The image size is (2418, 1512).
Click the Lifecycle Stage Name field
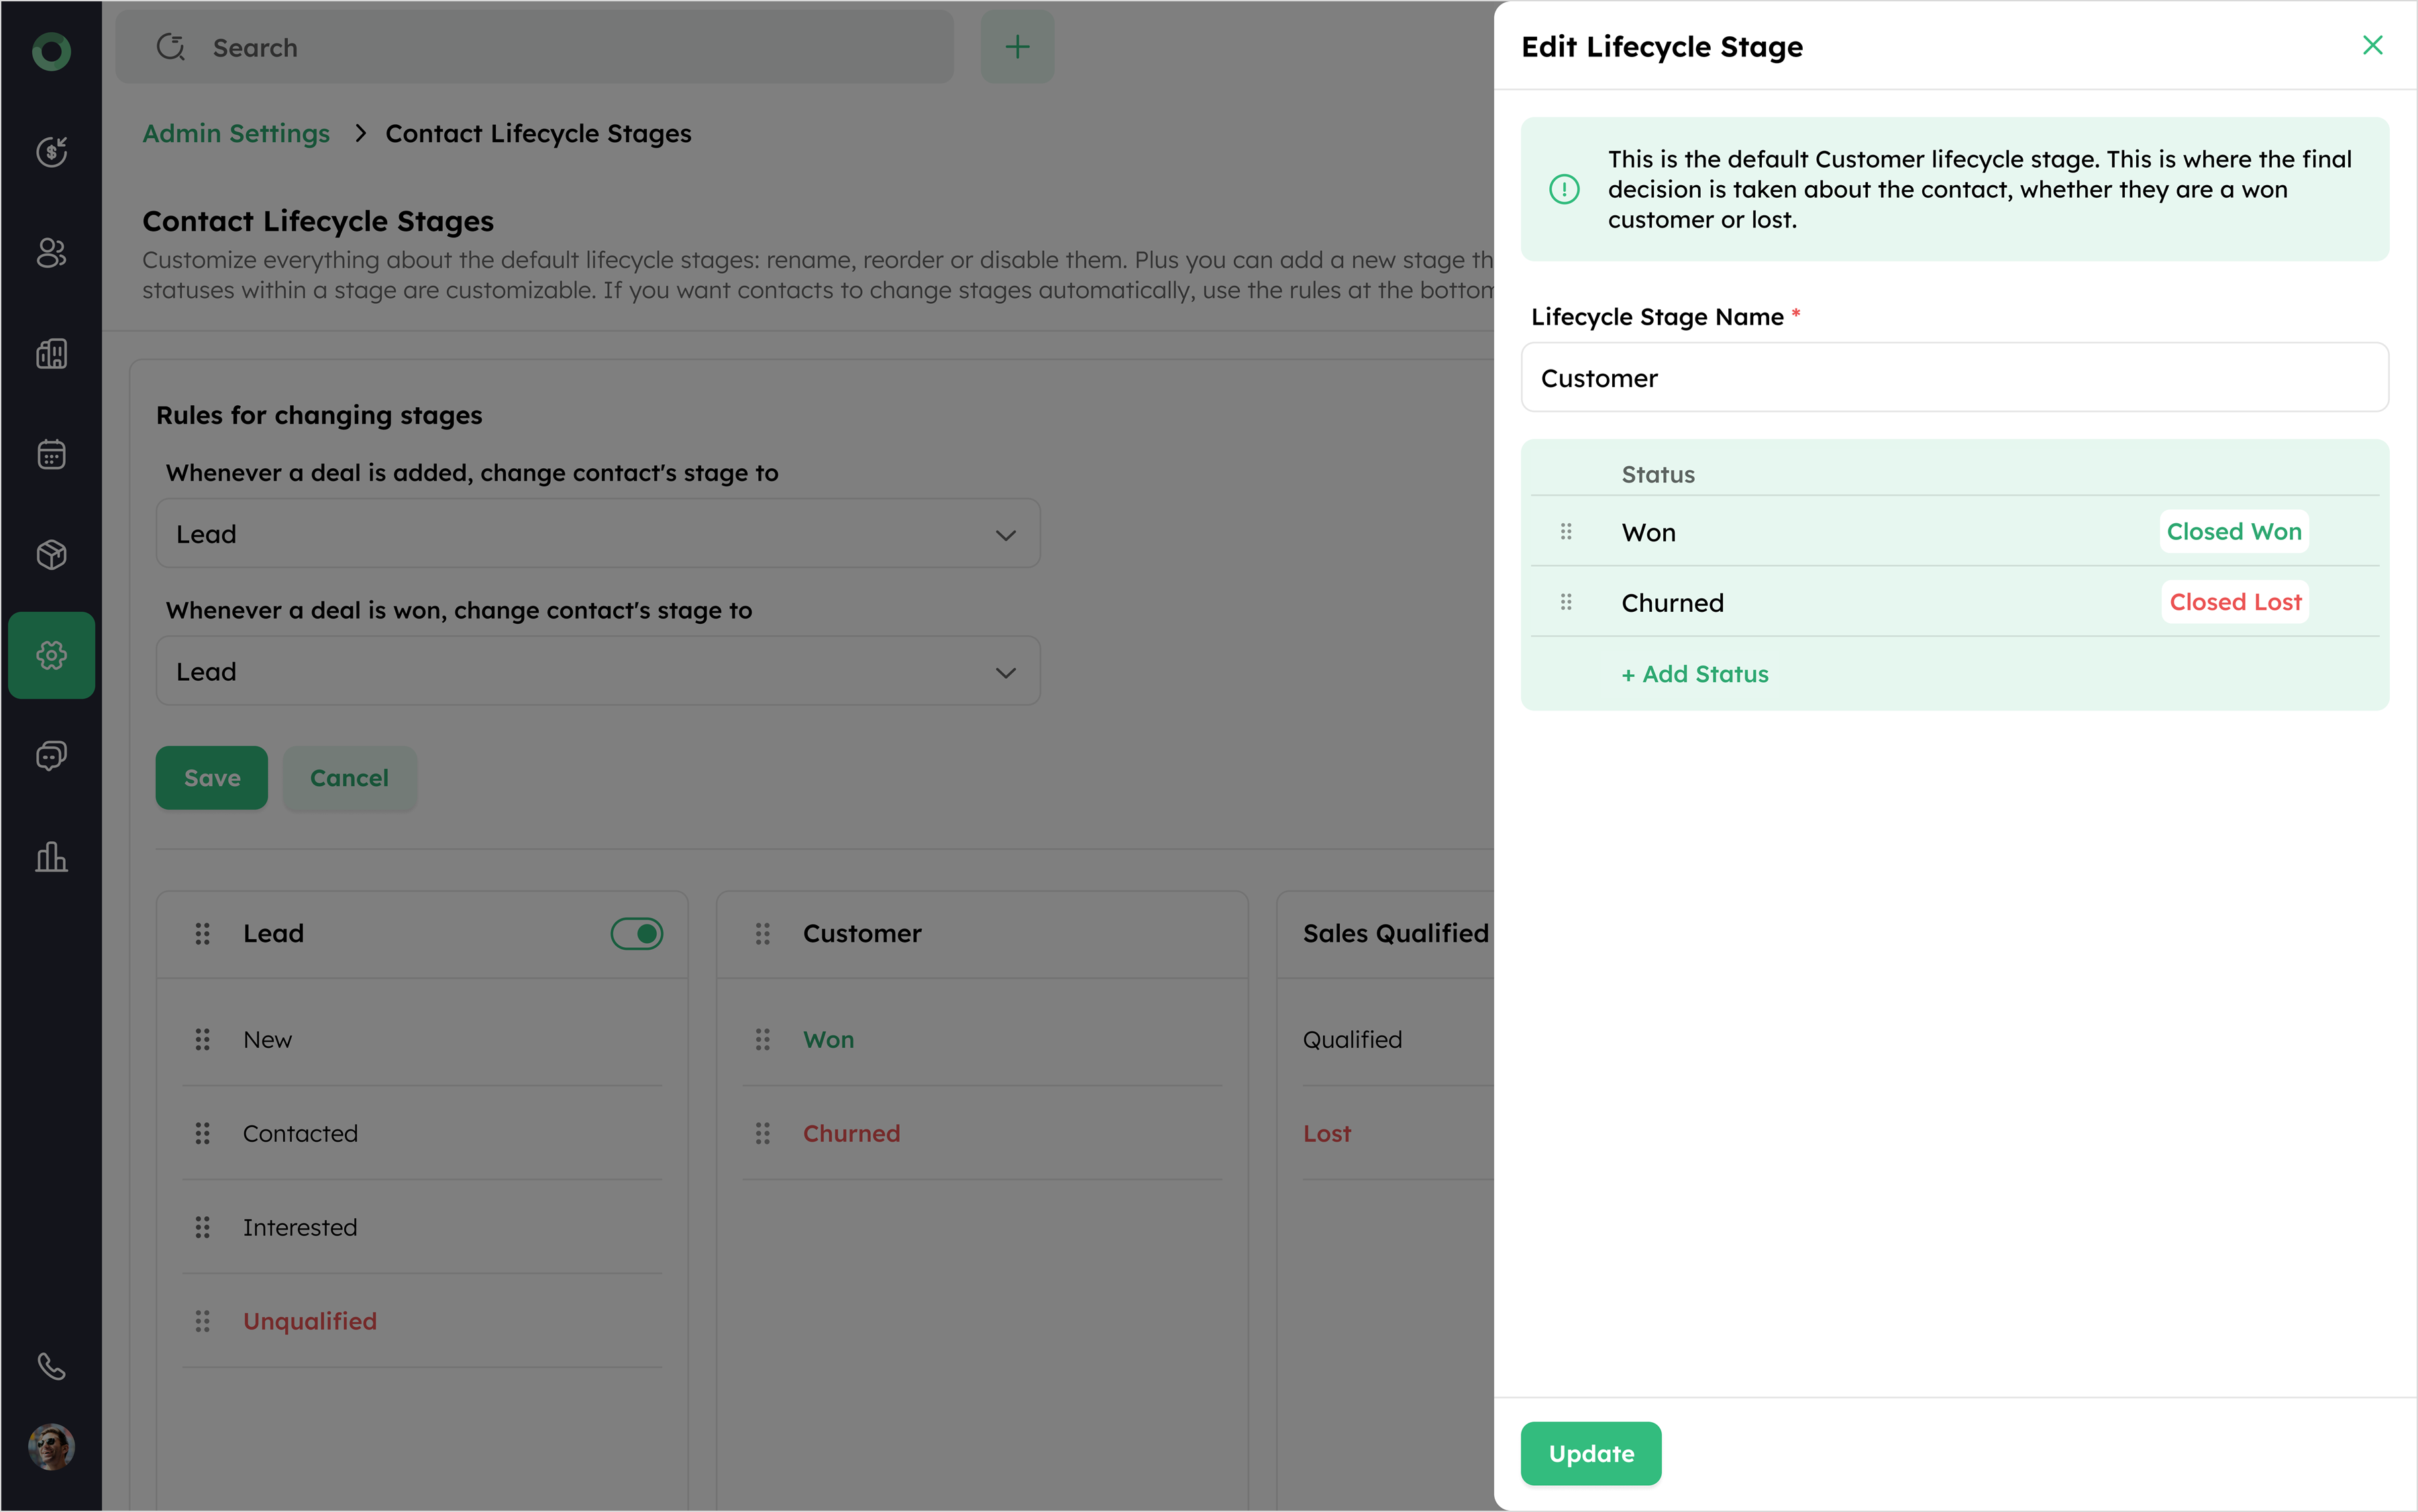pyautogui.click(x=1954, y=378)
